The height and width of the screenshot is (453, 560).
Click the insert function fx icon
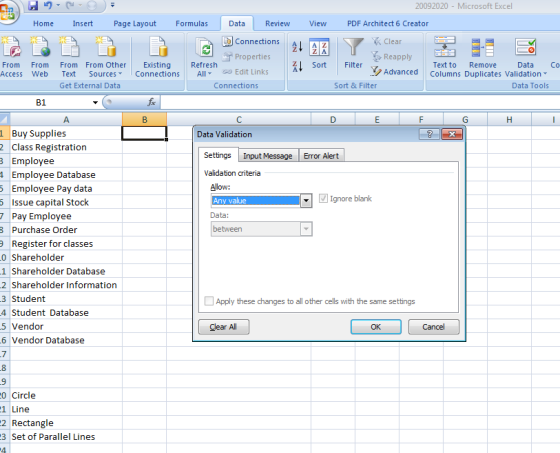click(x=151, y=102)
